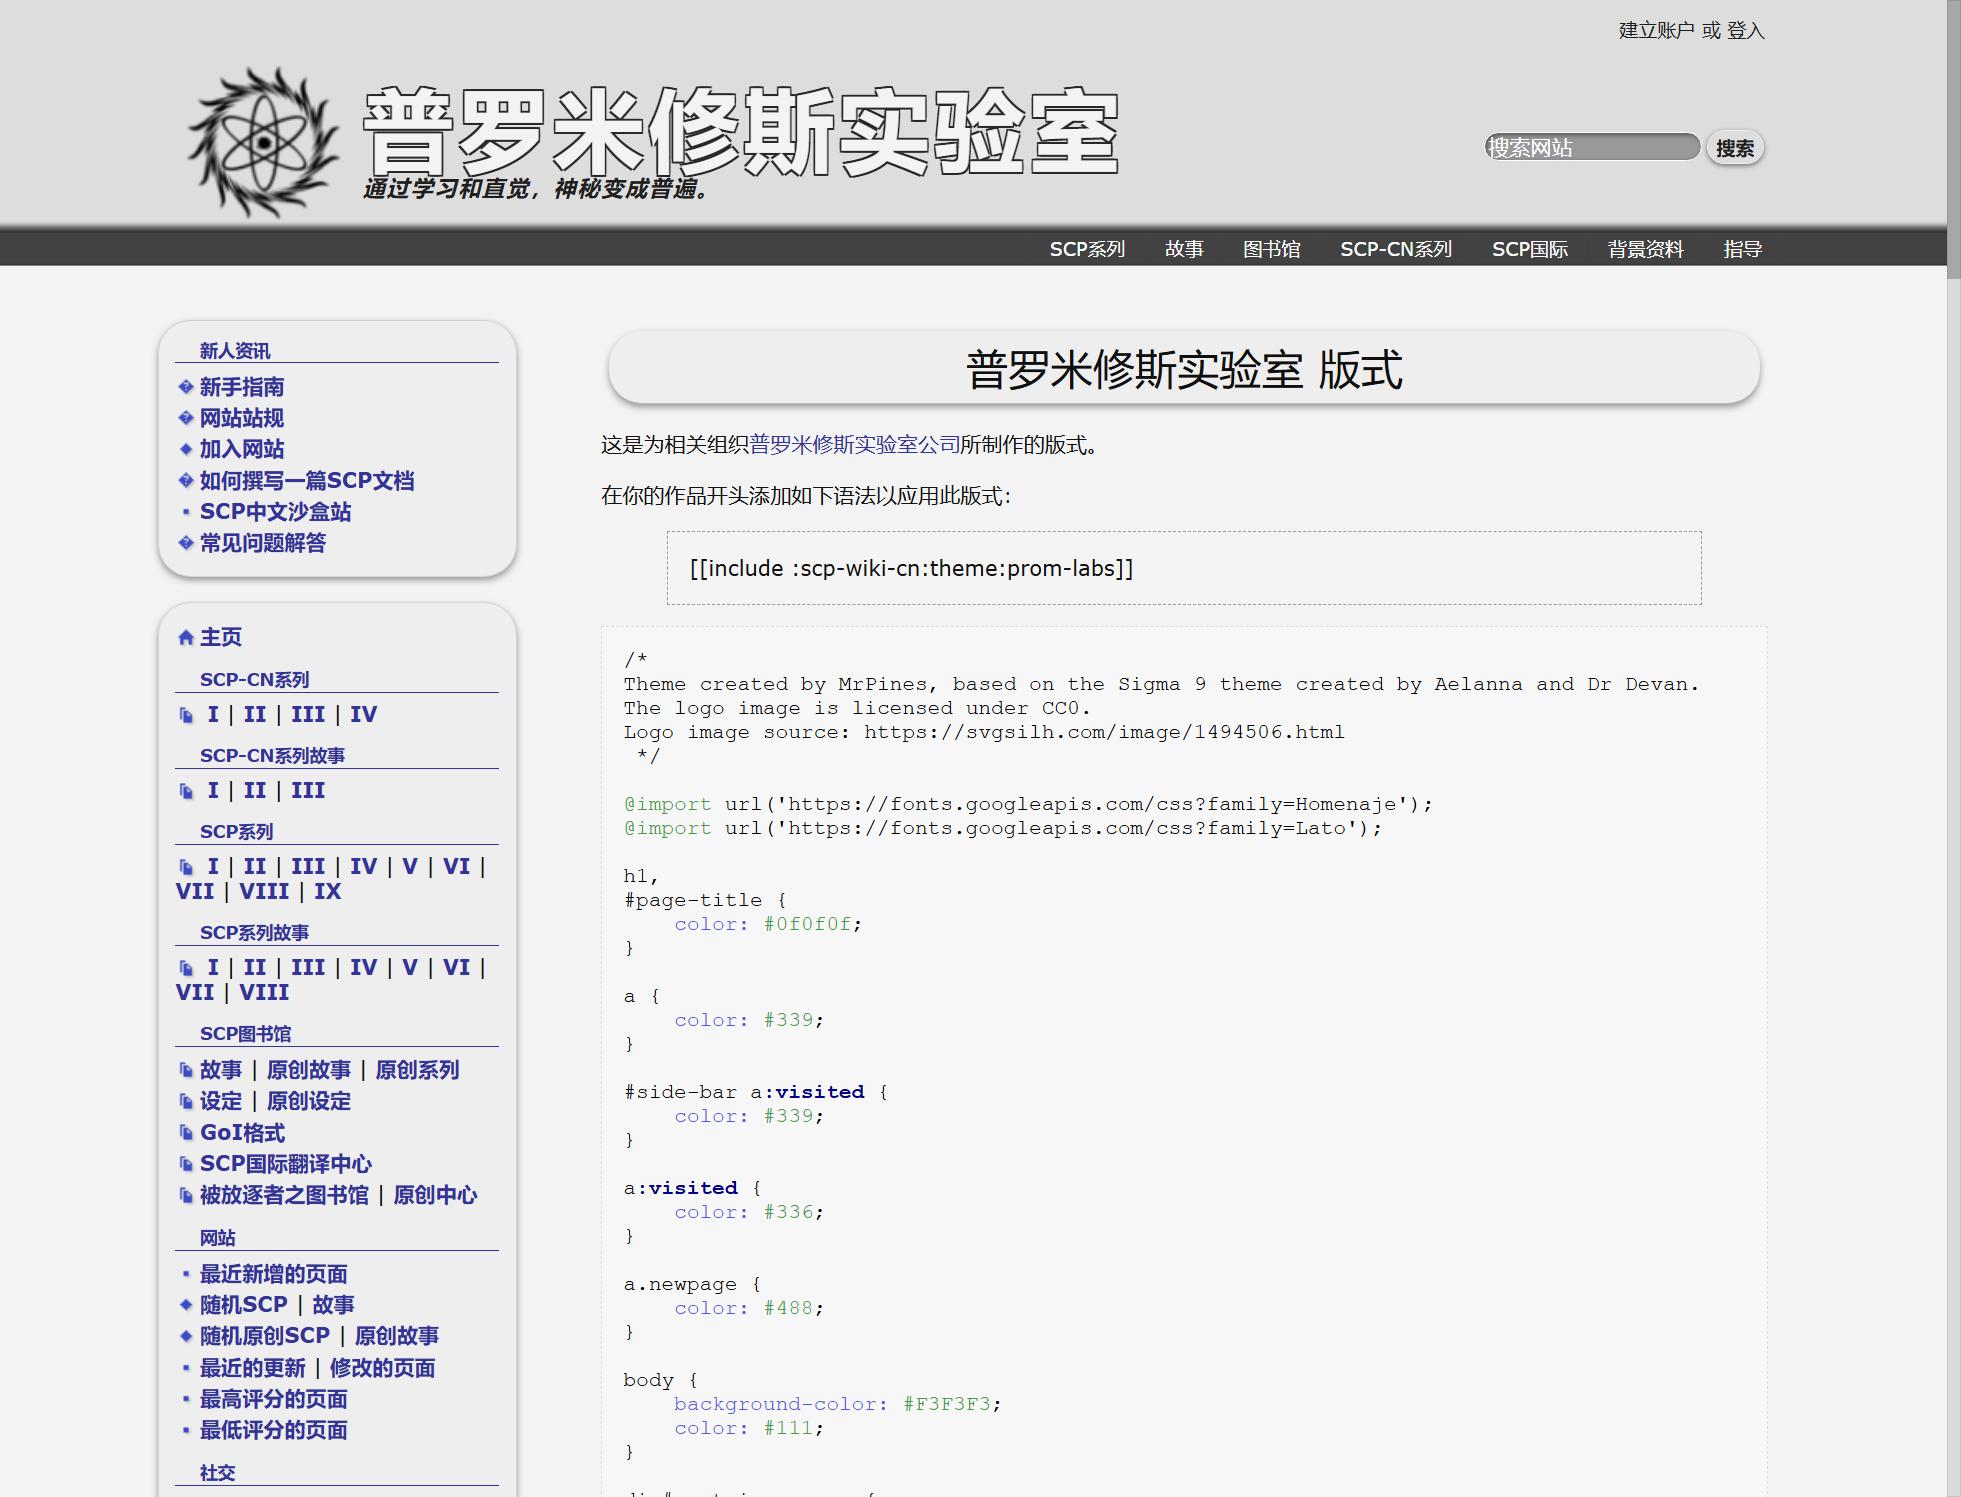This screenshot has height=1497, width=1961.
Task: Click page icon next to SCP-CN series numerals
Action: [x=186, y=715]
